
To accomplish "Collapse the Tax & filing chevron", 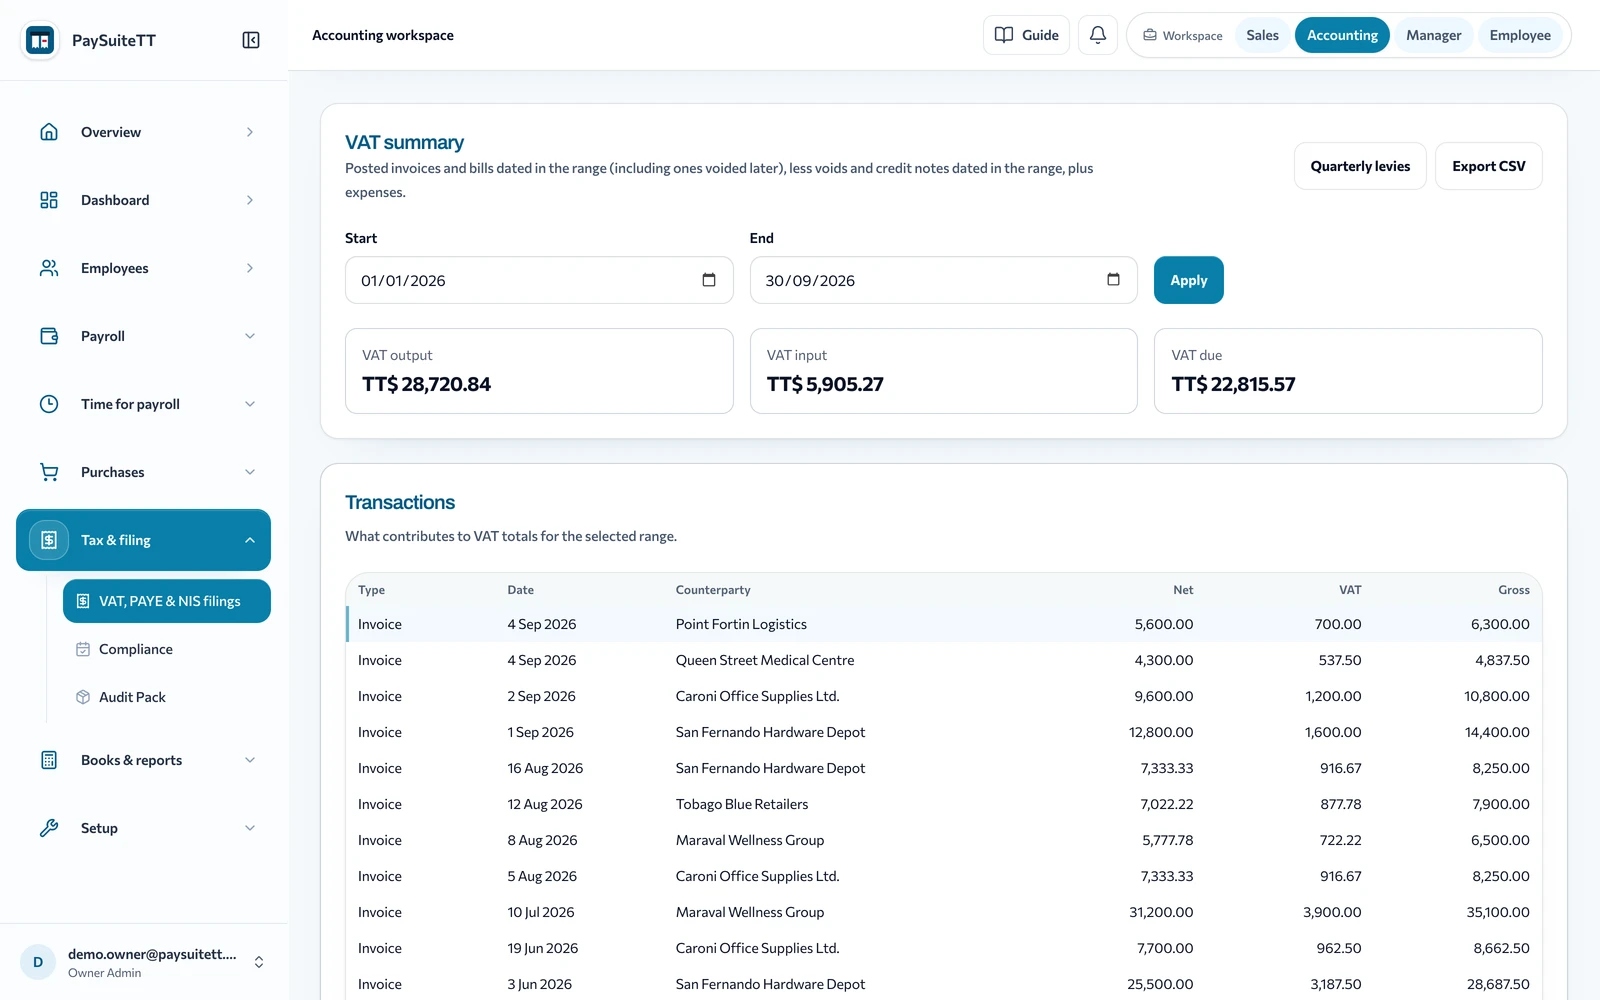I will tap(250, 540).
